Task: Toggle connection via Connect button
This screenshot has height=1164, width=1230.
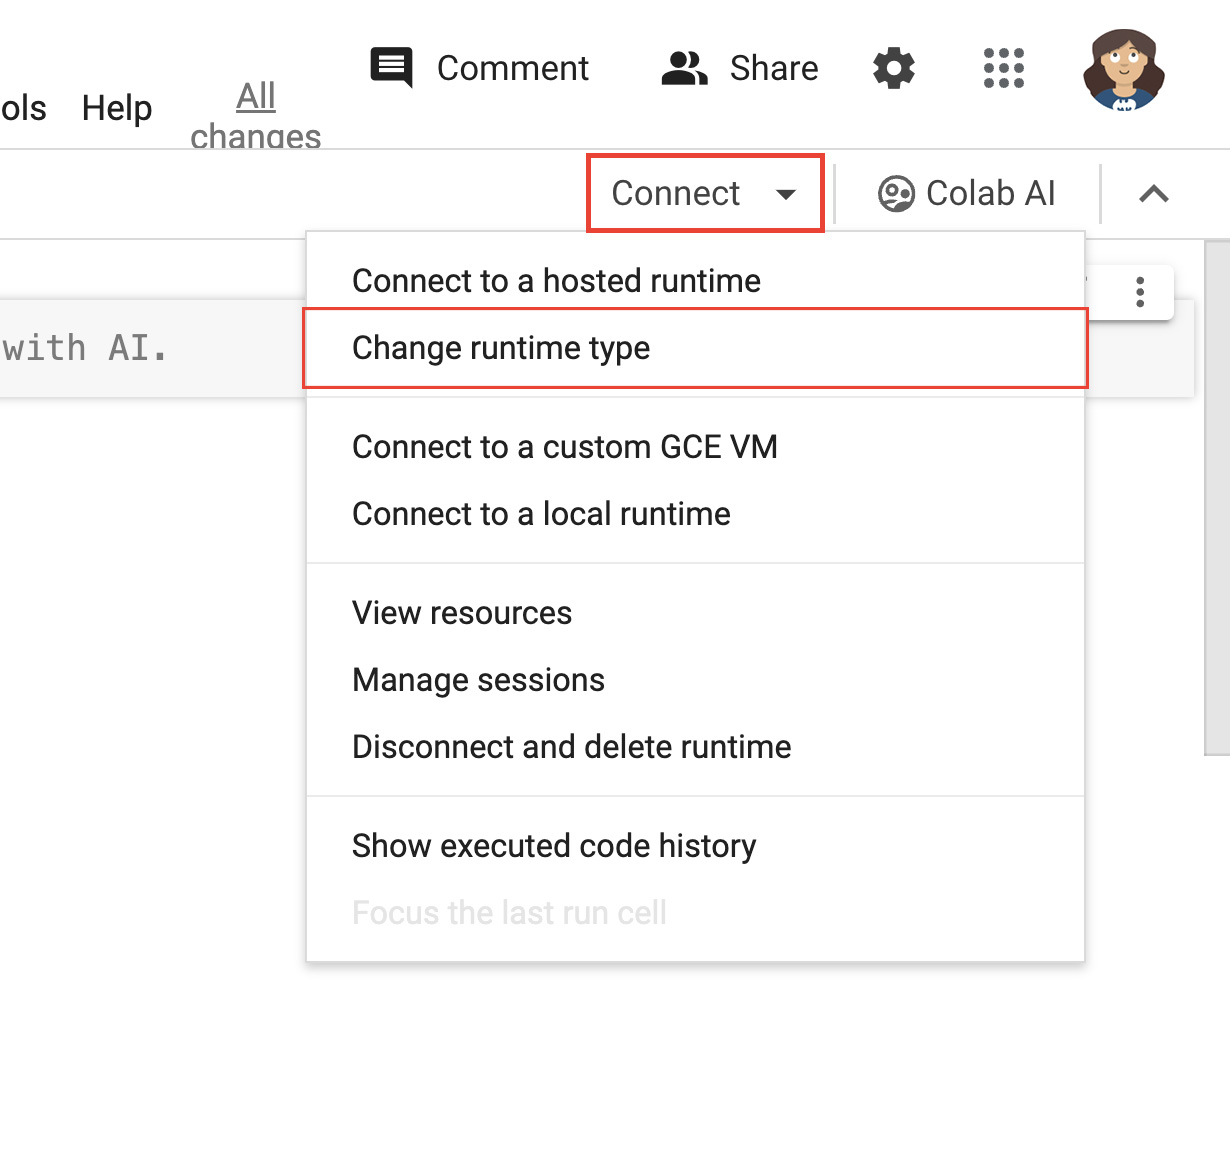Action: 676,193
